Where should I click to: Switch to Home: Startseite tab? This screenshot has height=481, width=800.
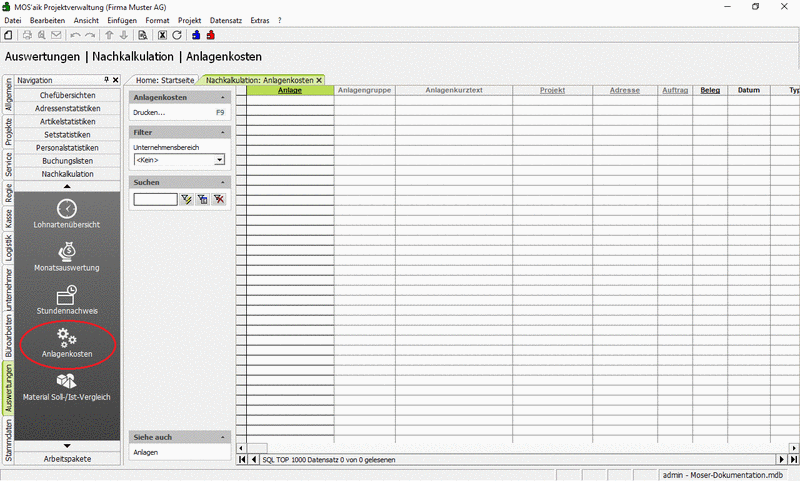pos(165,80)
